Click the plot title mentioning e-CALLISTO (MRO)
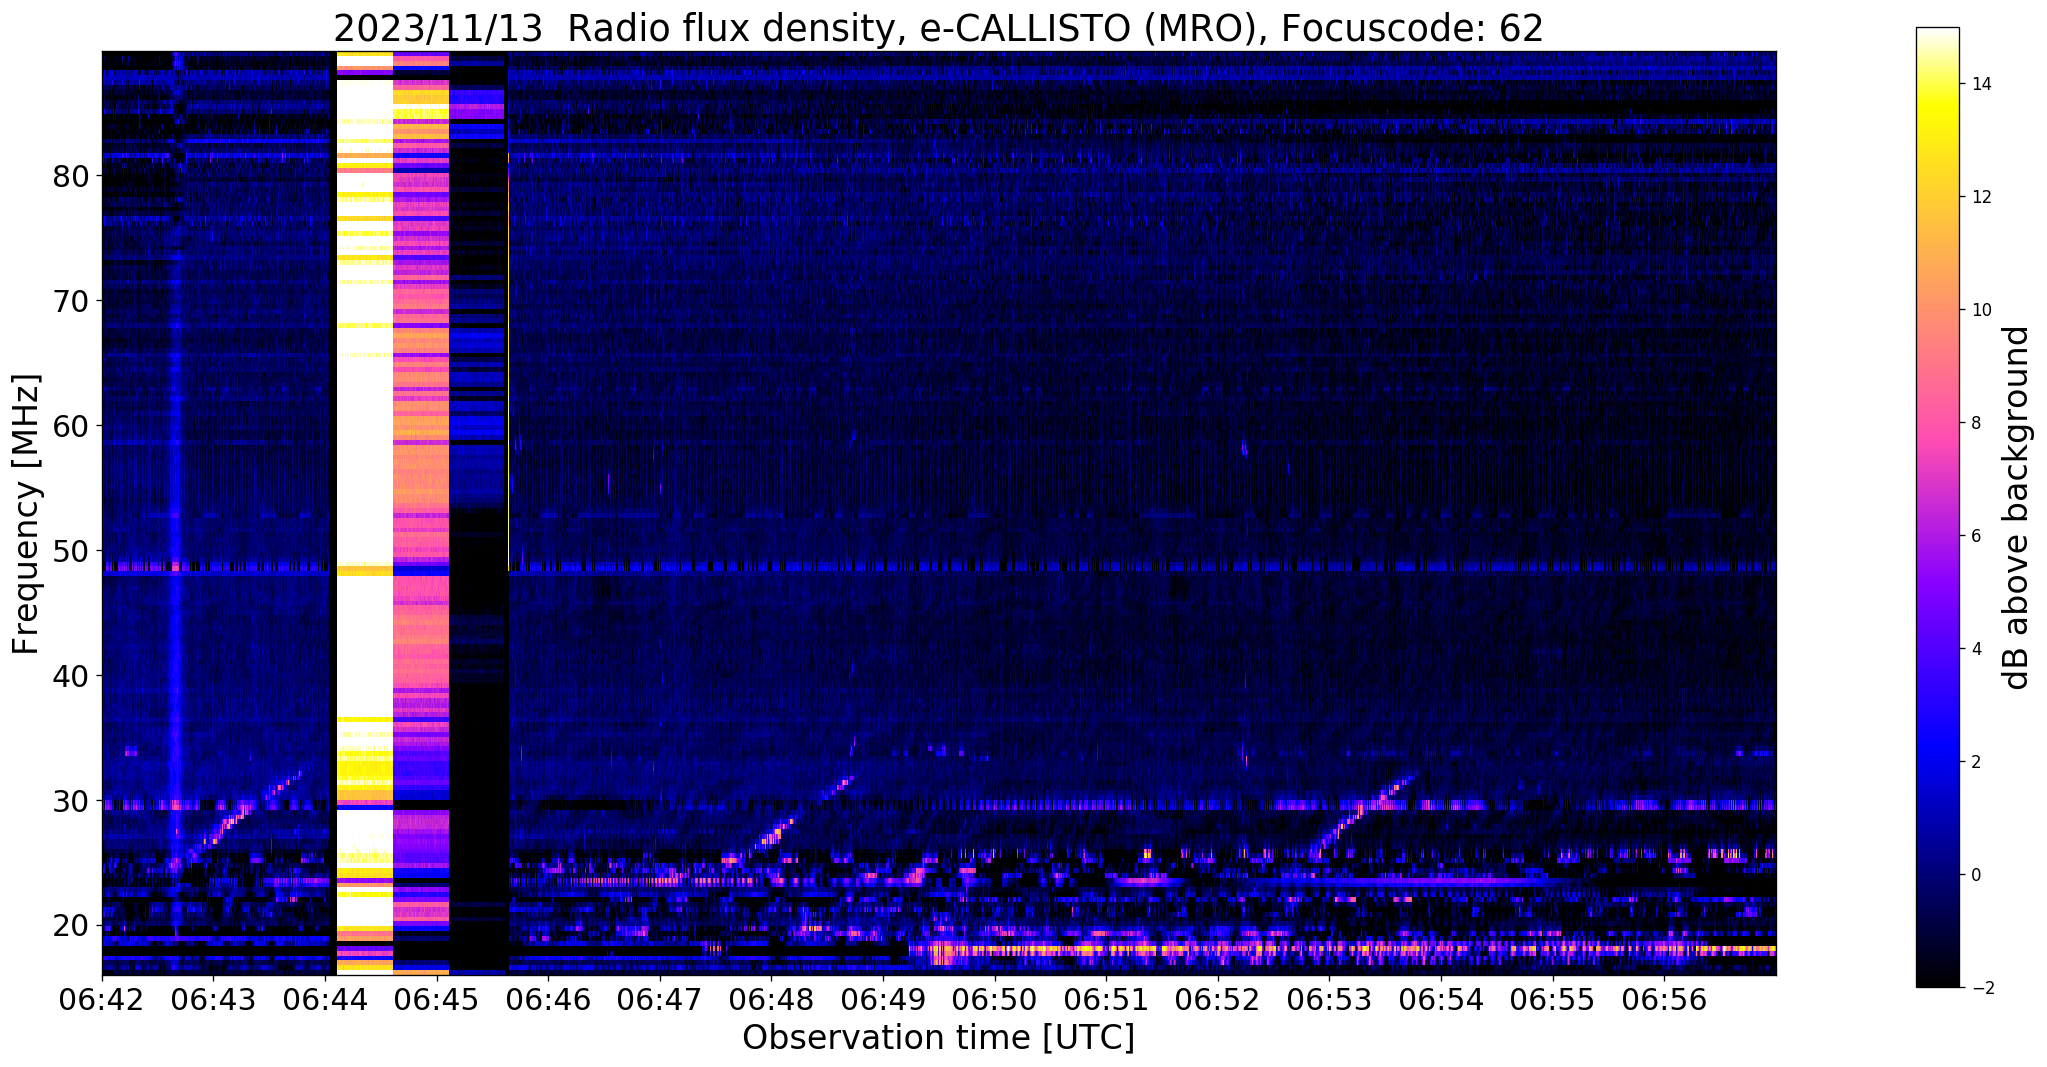 click(938, 28)
